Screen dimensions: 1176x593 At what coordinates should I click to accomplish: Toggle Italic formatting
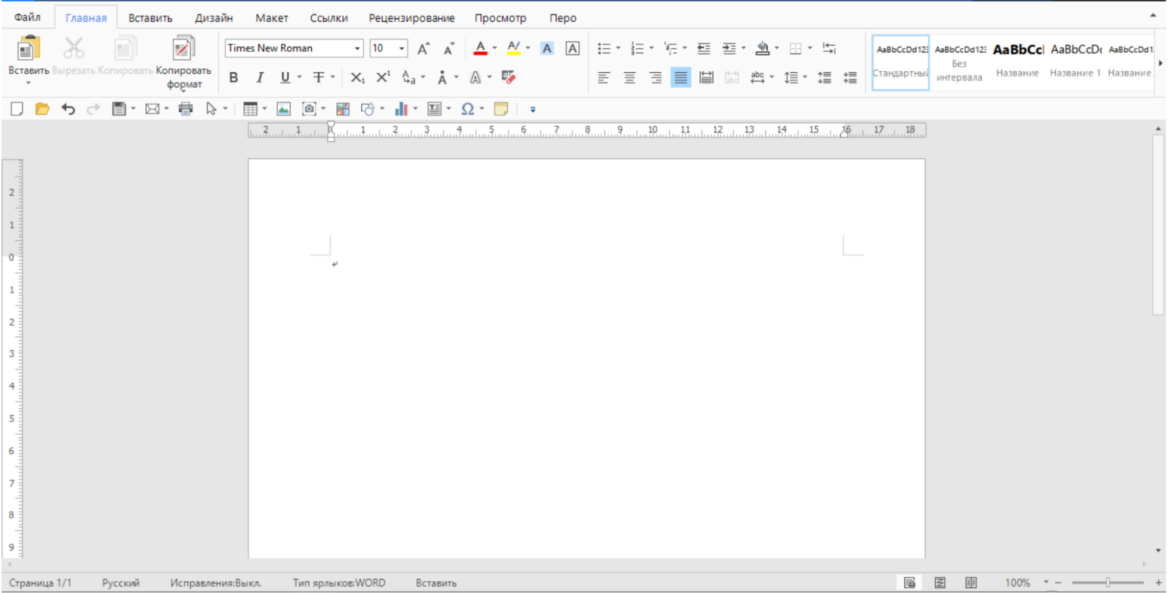pyautogui.click(x=259, y=78)
